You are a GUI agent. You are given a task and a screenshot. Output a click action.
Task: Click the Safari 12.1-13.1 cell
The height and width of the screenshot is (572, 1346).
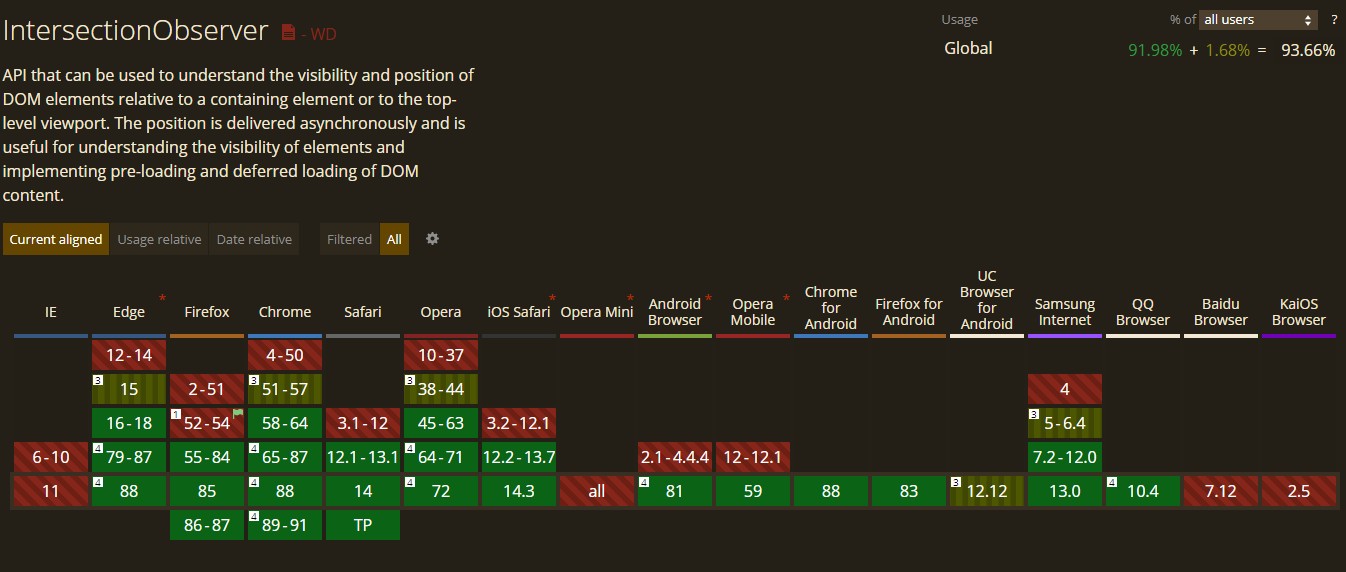[x=363, y=457]
